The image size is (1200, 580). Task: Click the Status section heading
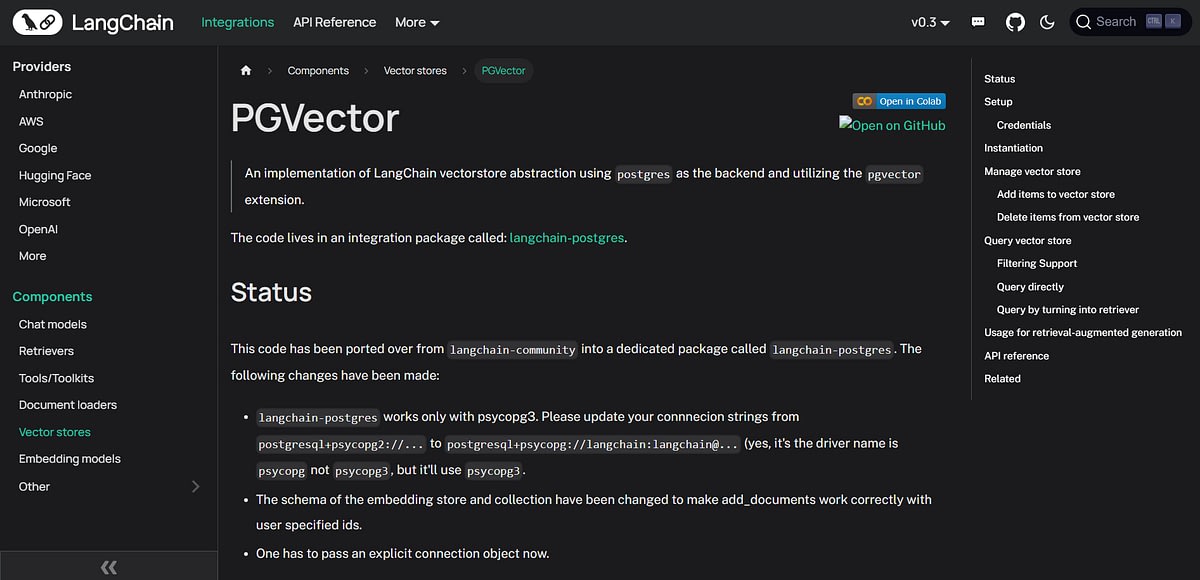click(x=271, y=292)
